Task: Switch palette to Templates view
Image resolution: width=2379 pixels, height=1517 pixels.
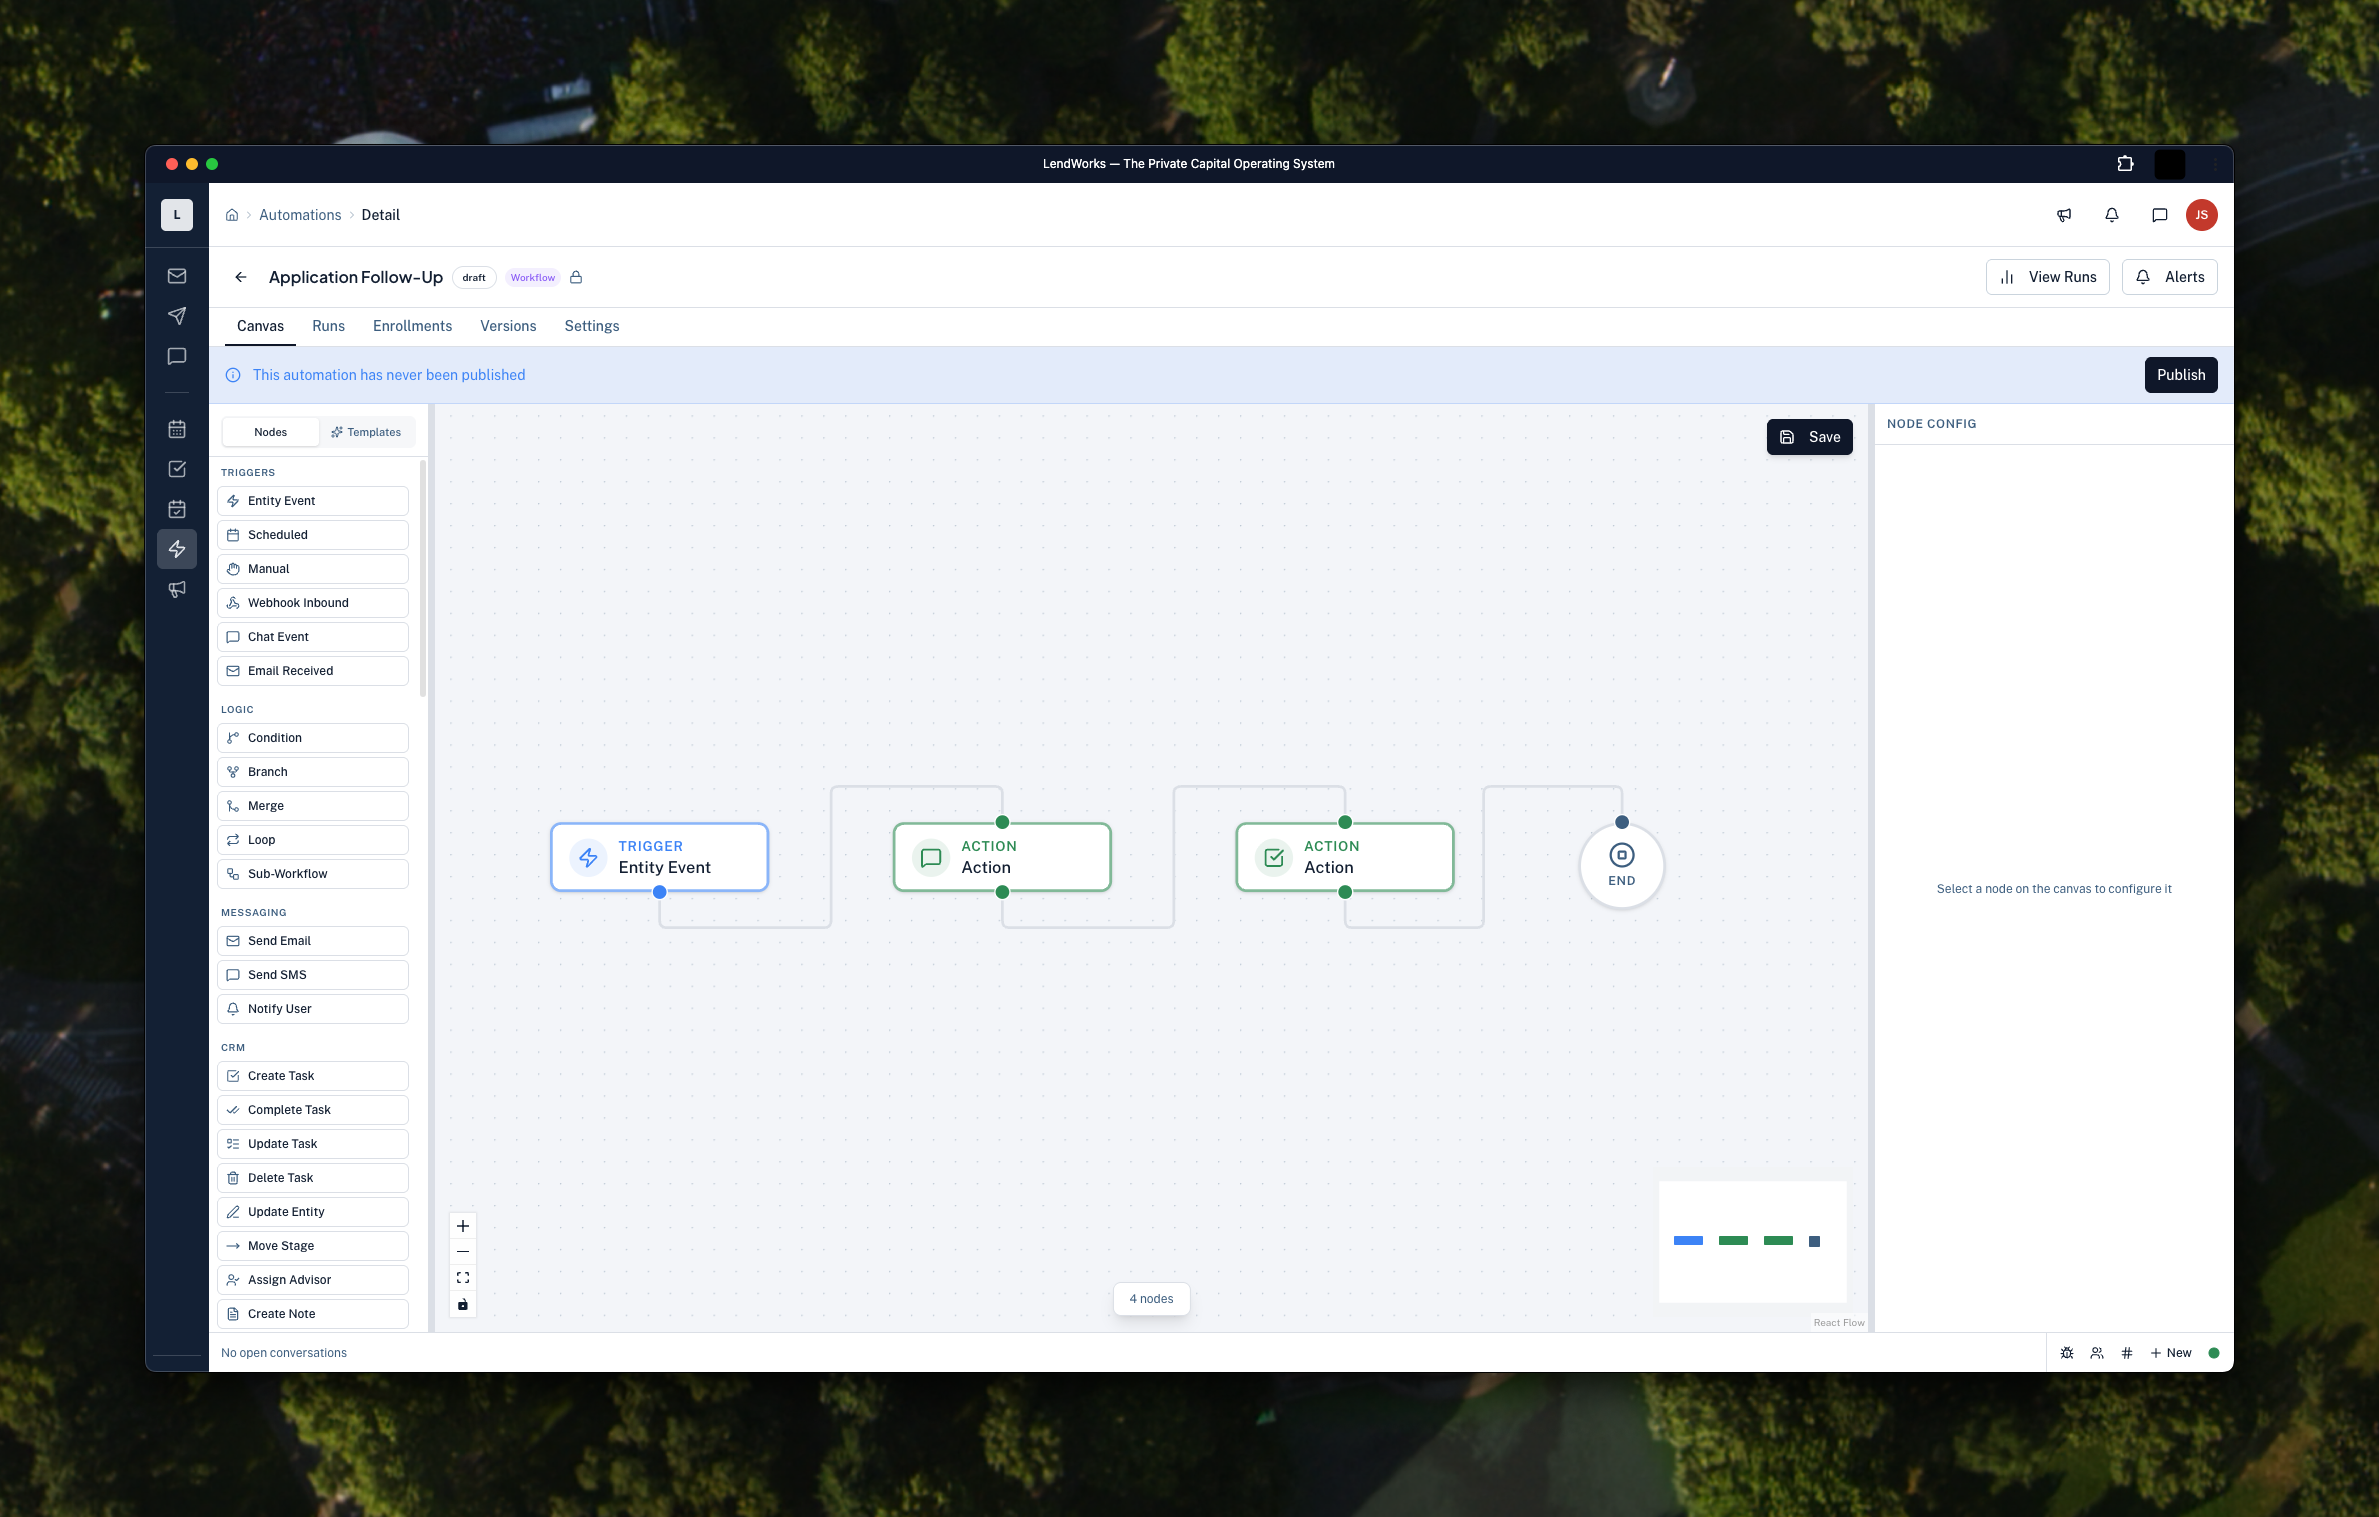Action: coord(366,432)
